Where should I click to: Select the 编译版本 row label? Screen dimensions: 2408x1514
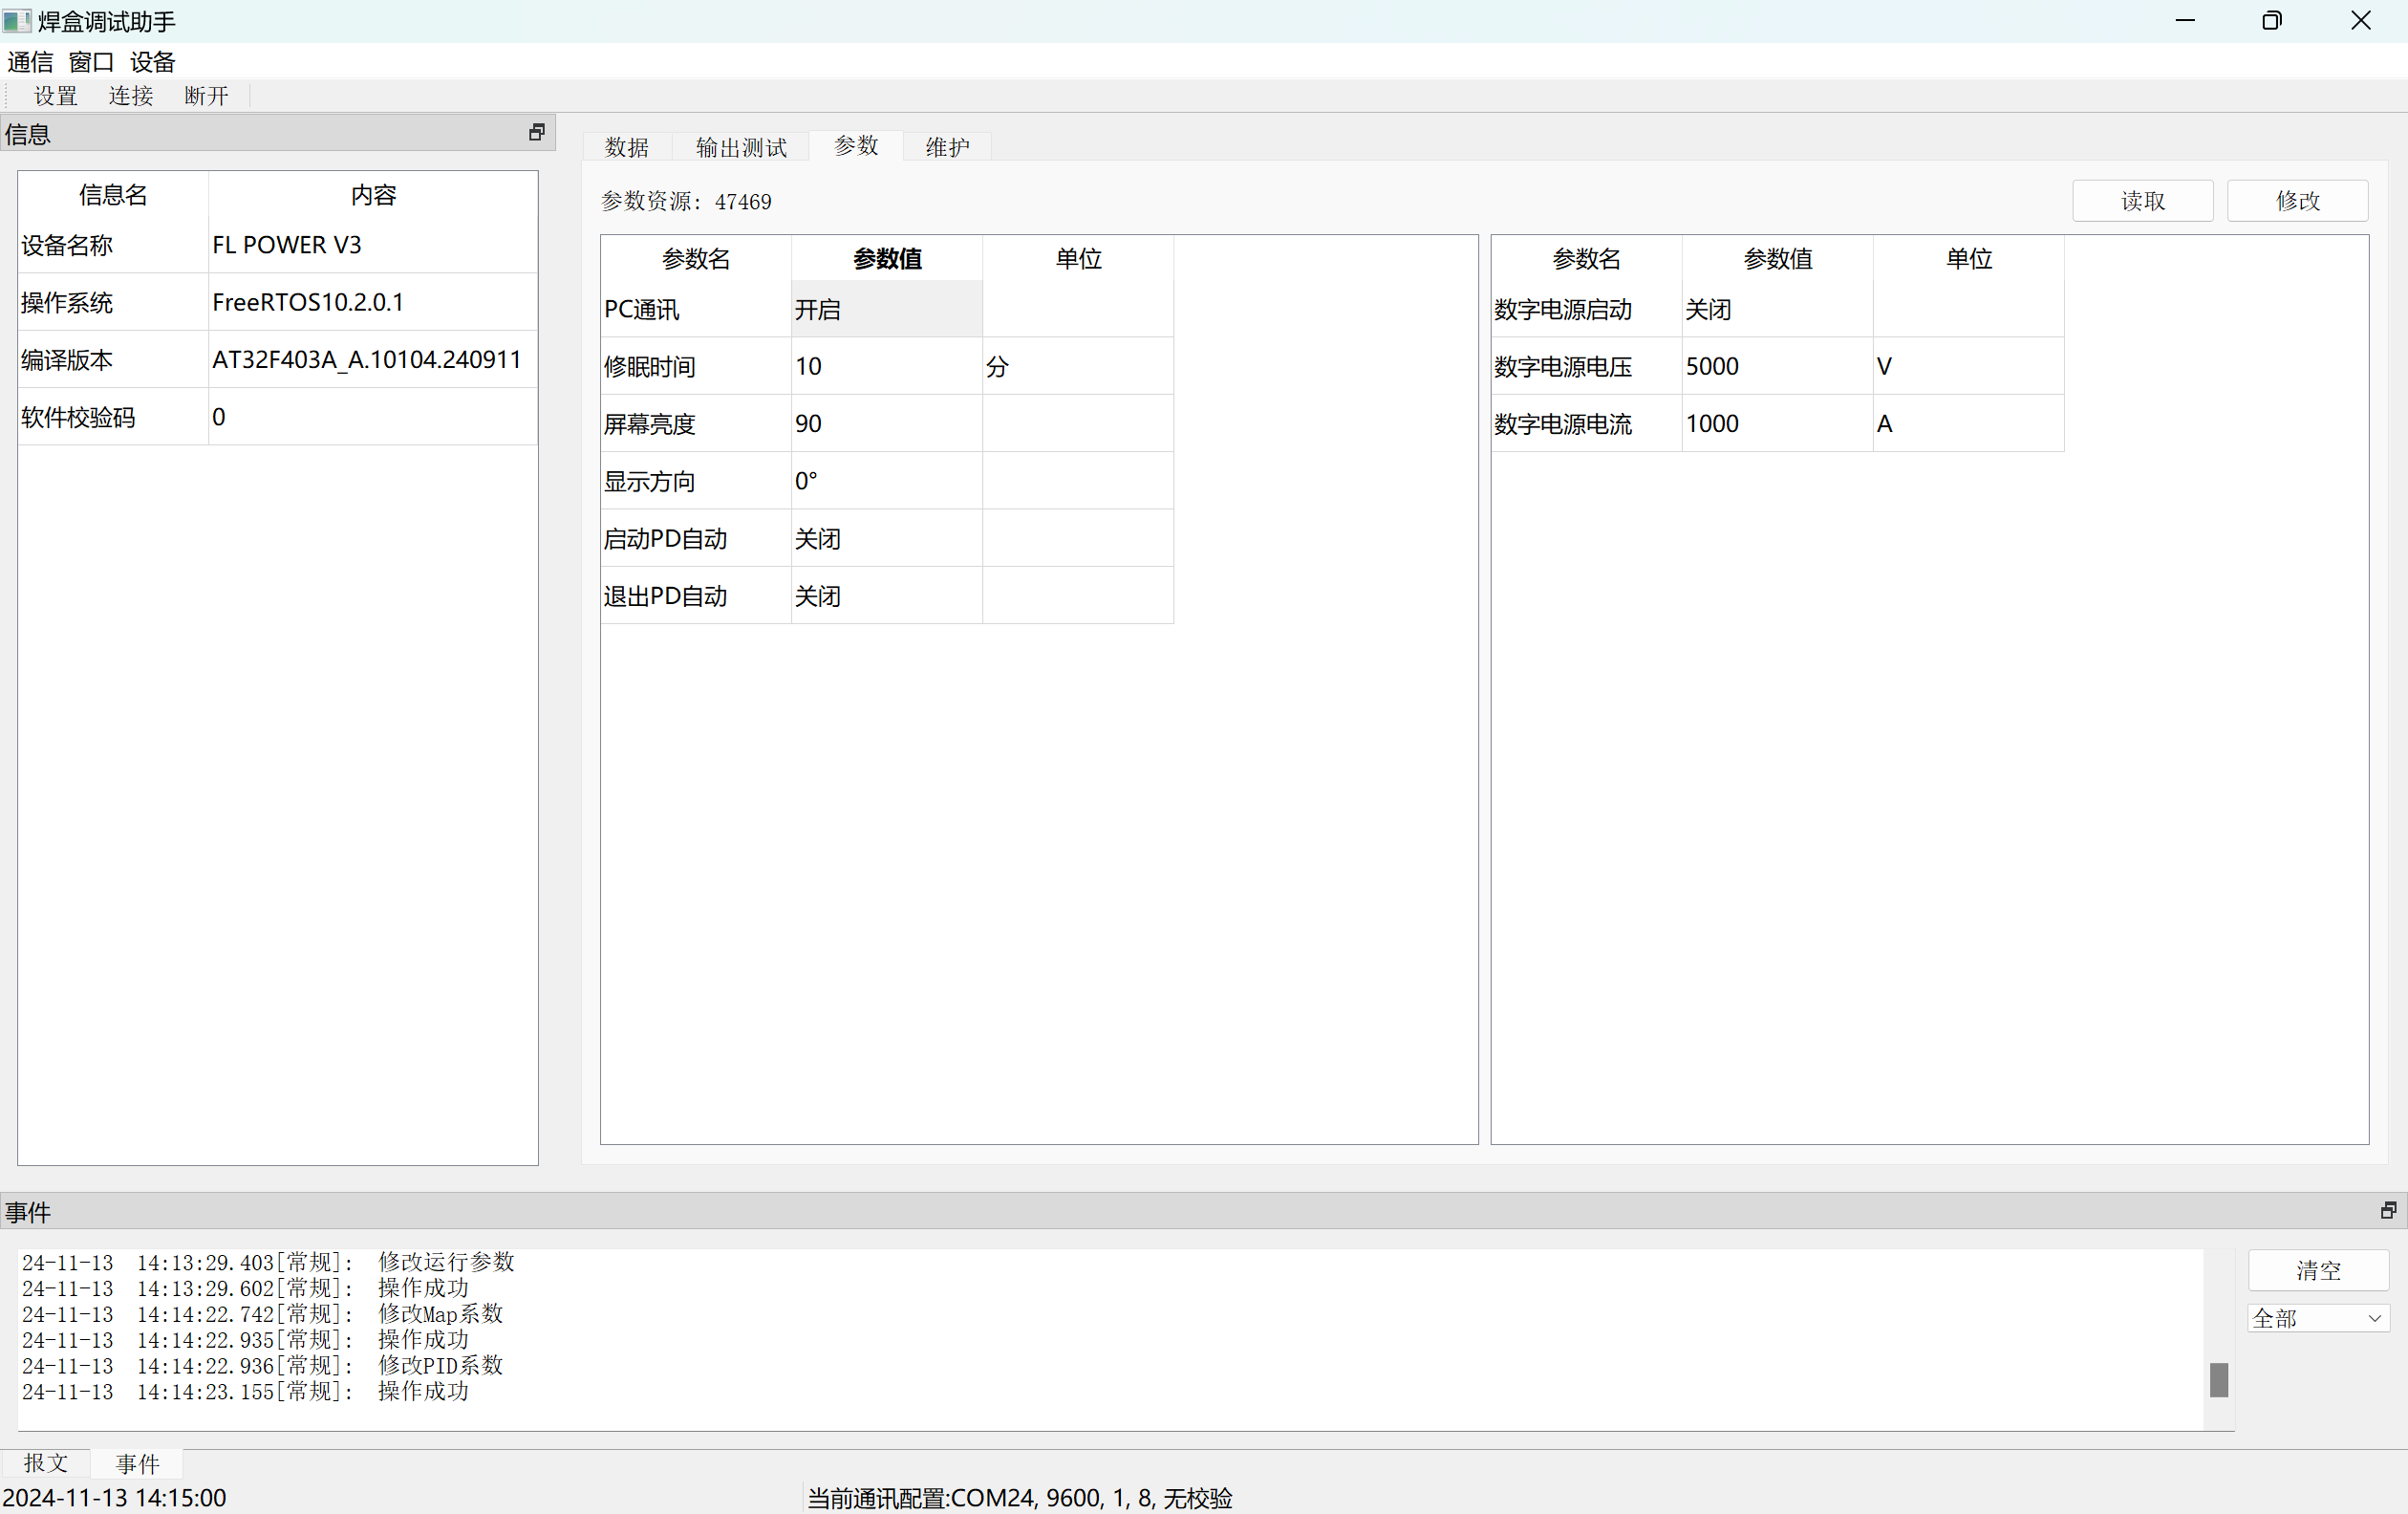pyautogui.click(x=113, y=359)
